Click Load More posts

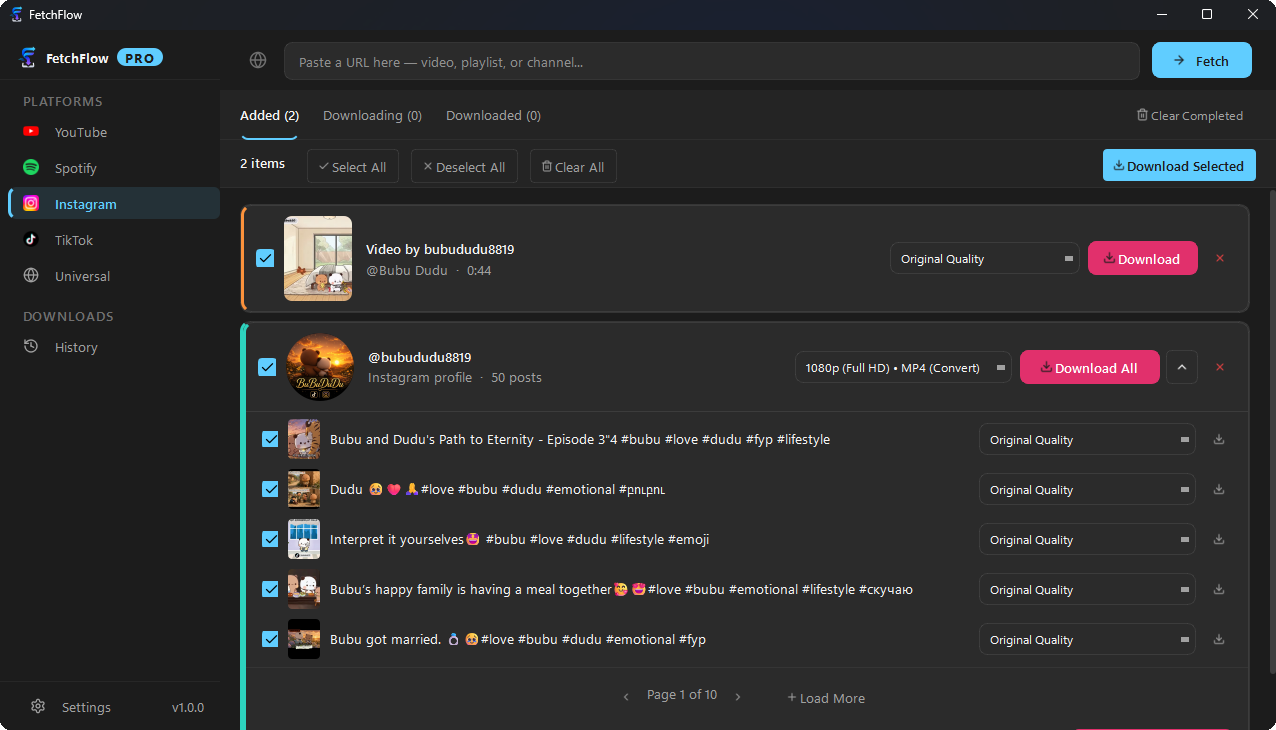click(826, 698)
